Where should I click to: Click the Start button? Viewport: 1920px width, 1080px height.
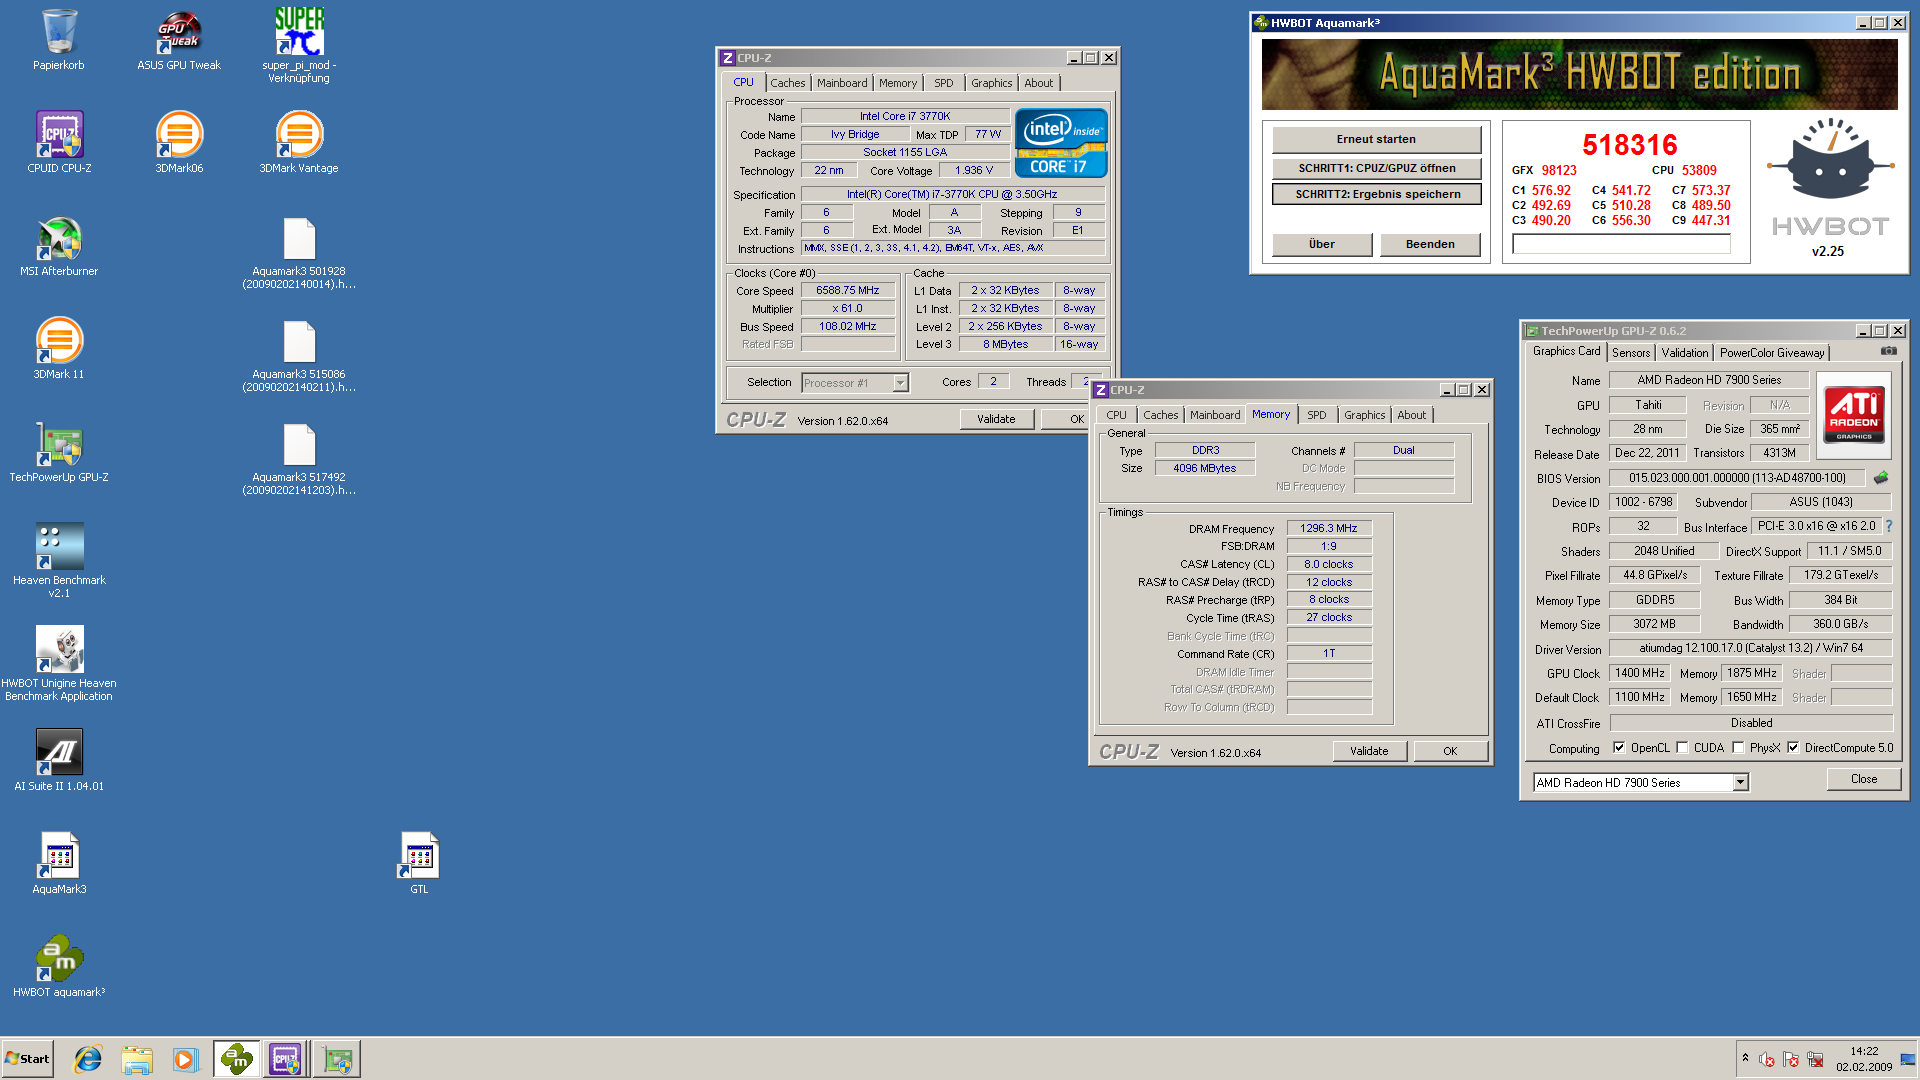coord(28,1059)
